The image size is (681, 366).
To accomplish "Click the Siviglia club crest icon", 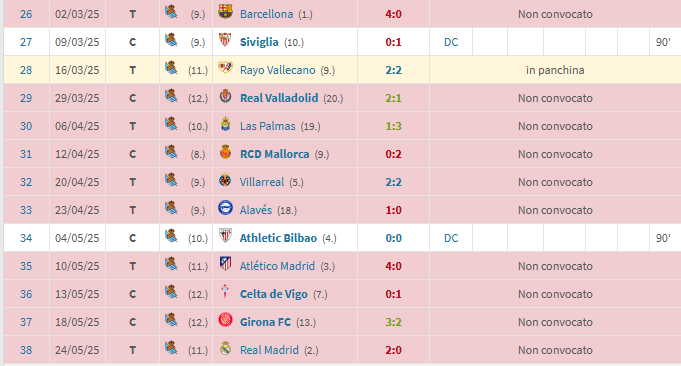I will [x=225, y=40].
